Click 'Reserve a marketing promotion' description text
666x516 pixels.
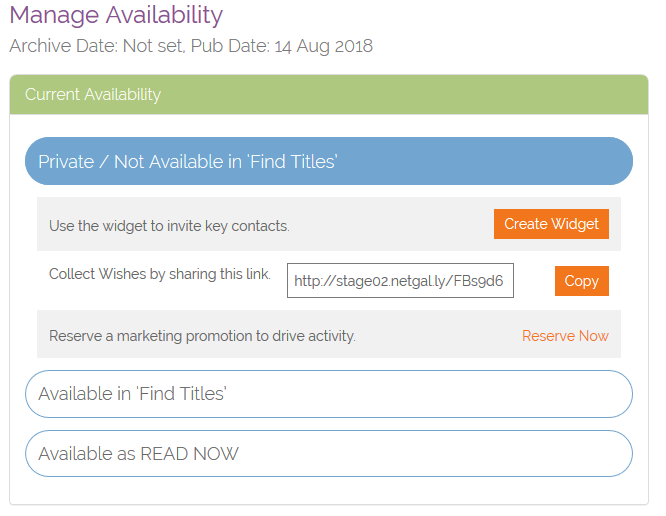click(202, 336)
